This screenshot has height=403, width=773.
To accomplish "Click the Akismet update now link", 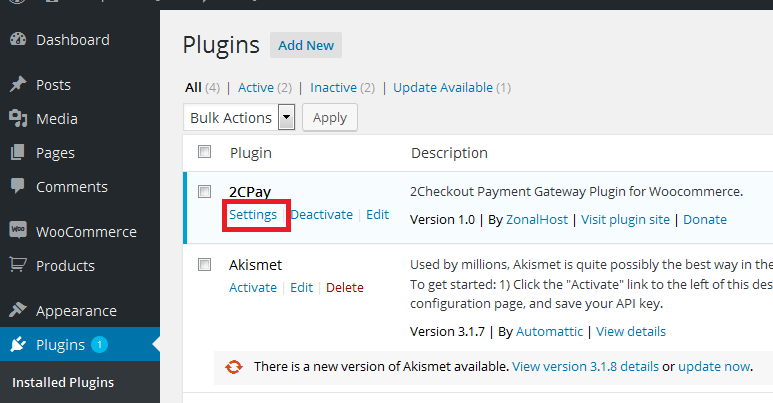I will click(x=714, y=366).
